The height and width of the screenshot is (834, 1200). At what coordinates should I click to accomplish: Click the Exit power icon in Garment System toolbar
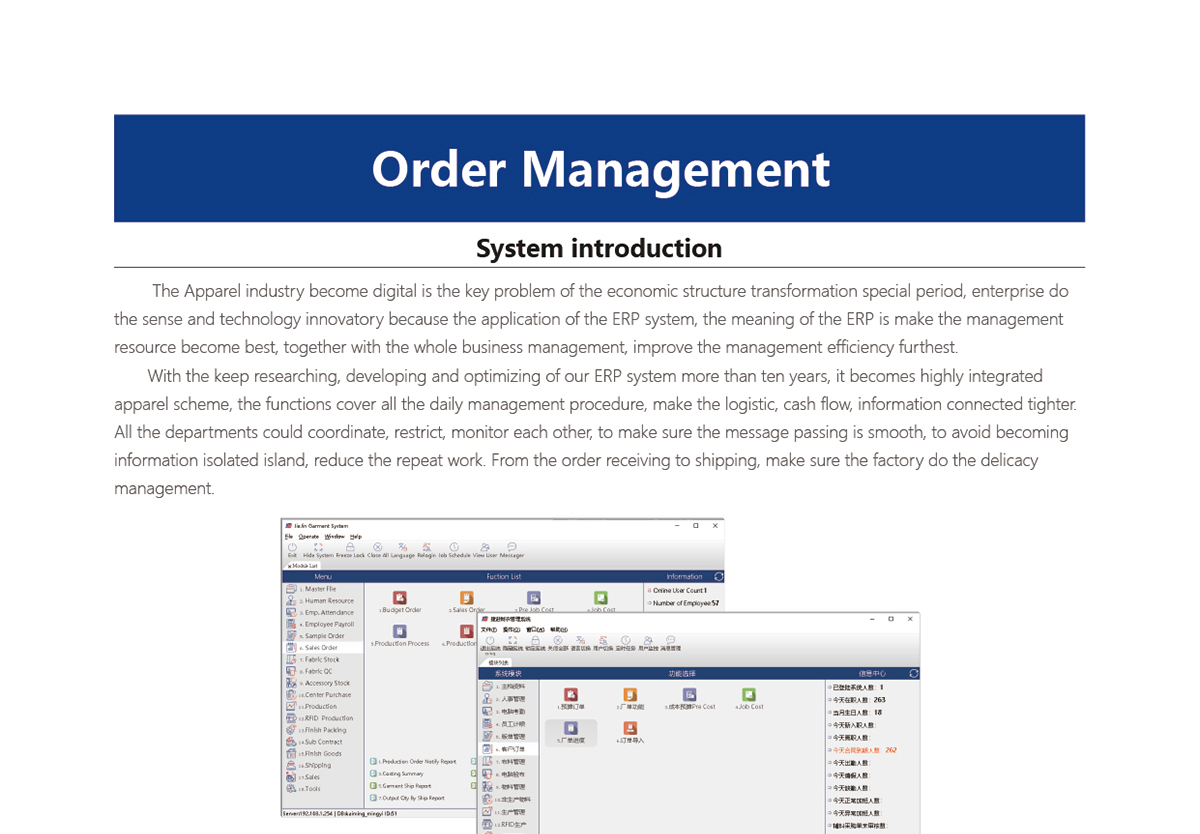(x=292, y=547)
